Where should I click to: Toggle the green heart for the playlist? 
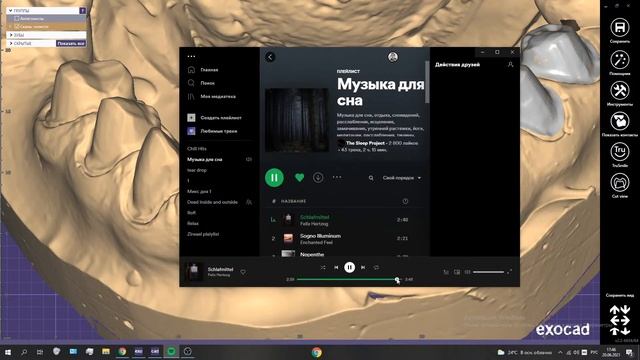tap(299, 178)
